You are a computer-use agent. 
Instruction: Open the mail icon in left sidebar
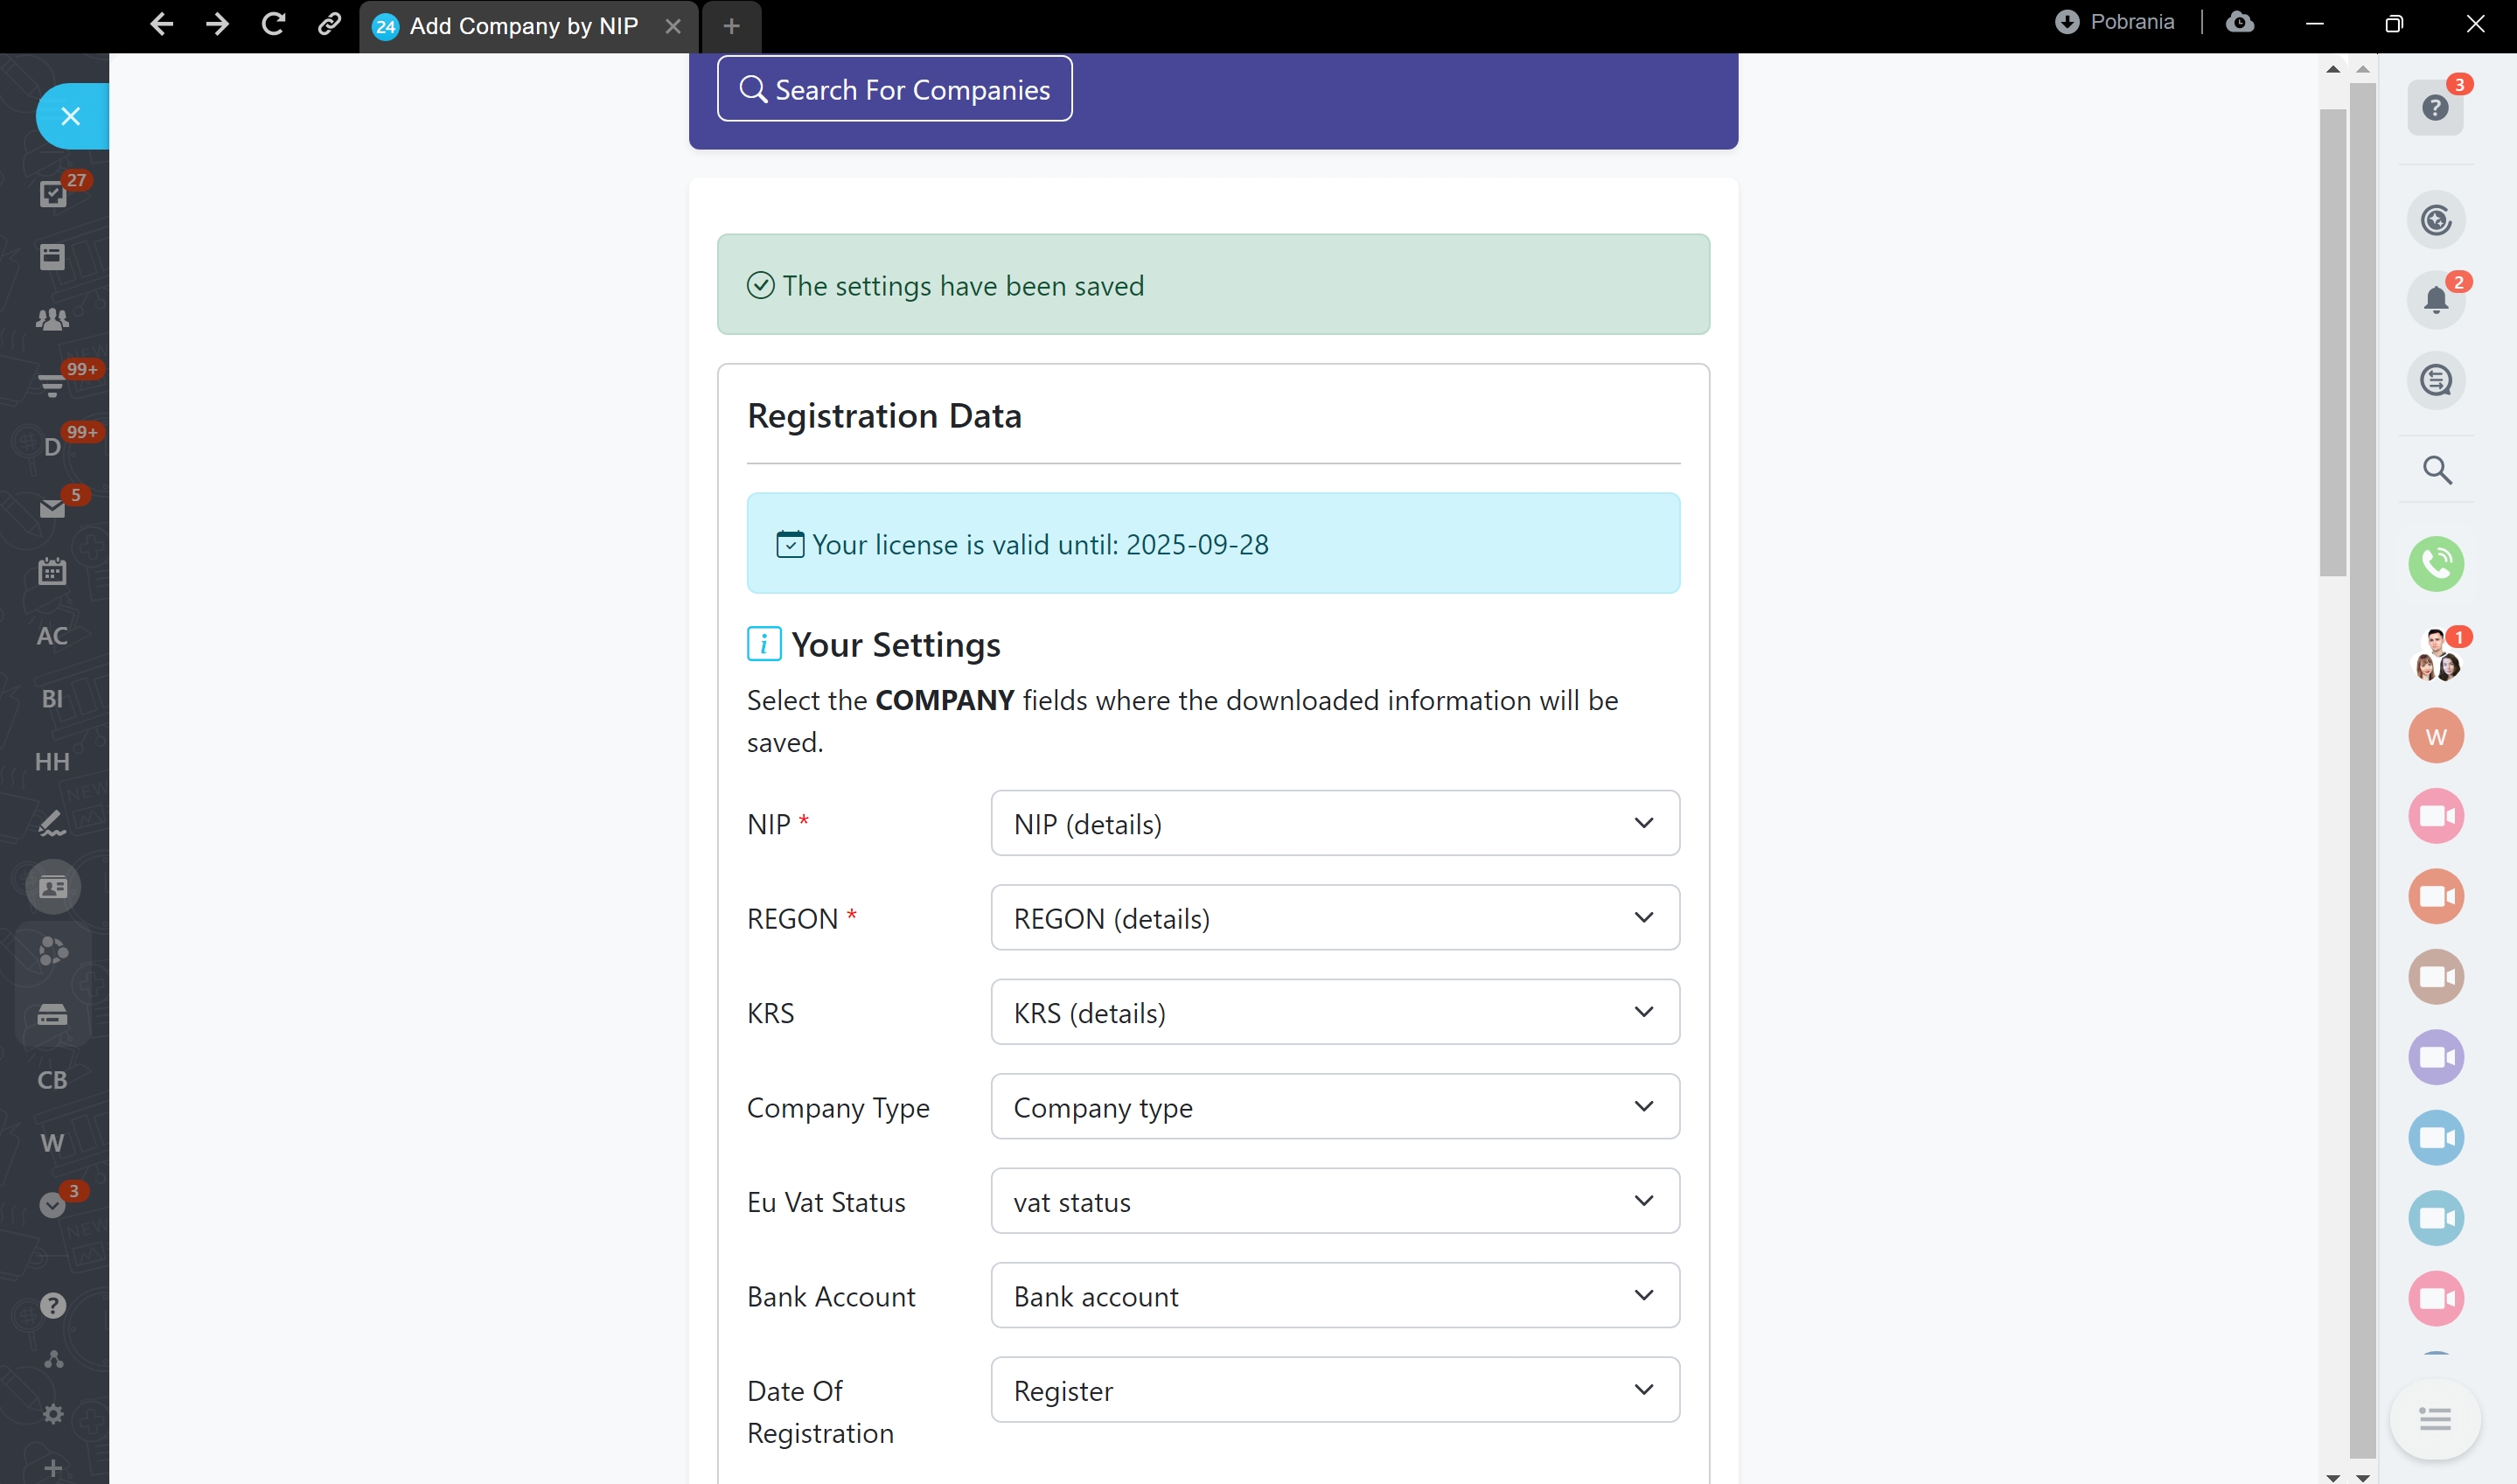(x=52, y=509)
